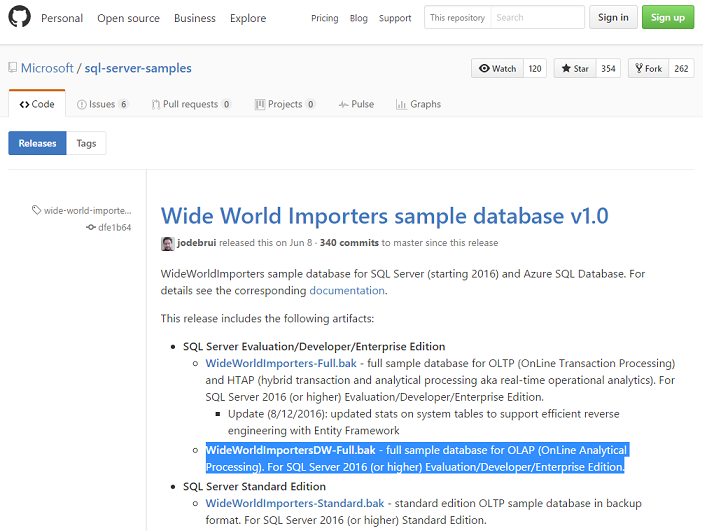Click the green Sign up button
The height and width of the screenshot is (531, 703).
tap(668, 17)
